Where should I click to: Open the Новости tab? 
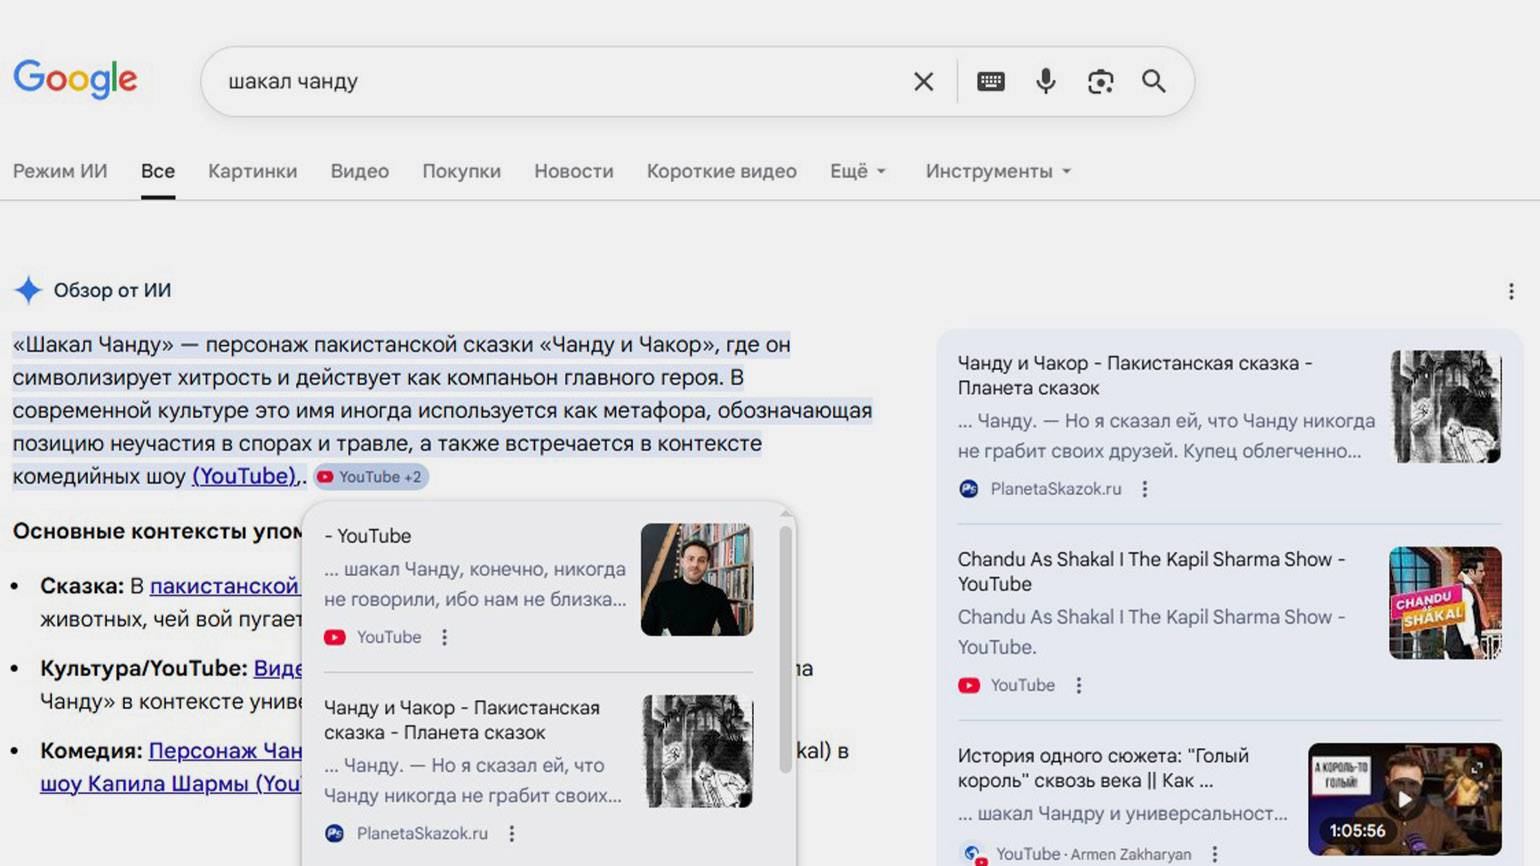(573, 171)
